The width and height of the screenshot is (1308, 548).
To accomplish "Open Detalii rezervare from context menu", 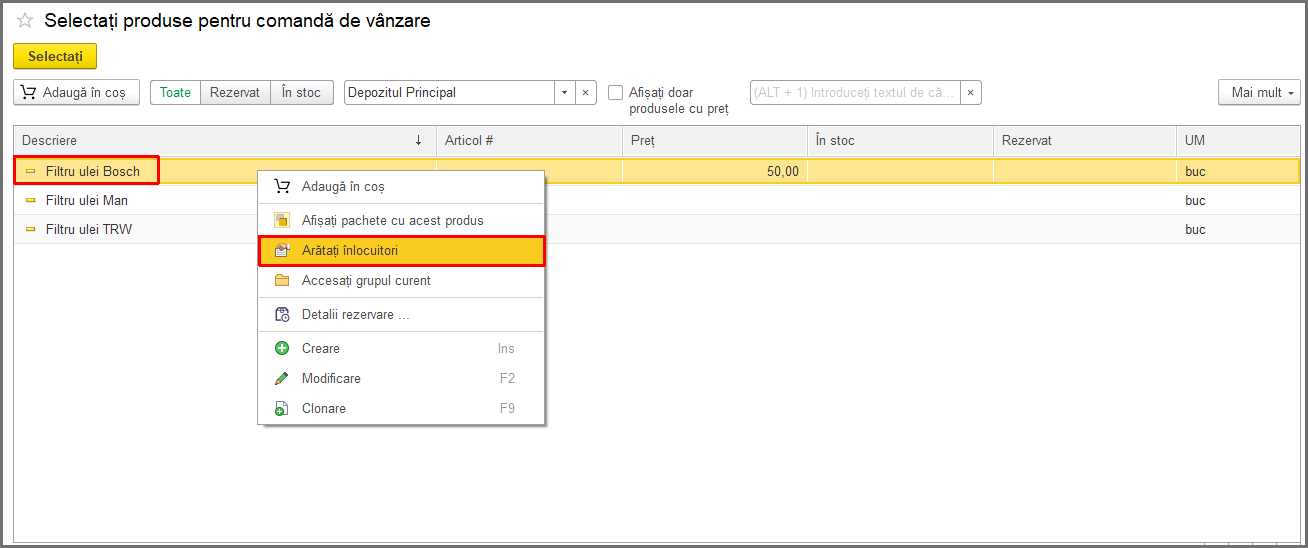I will [x=401, y=314].
